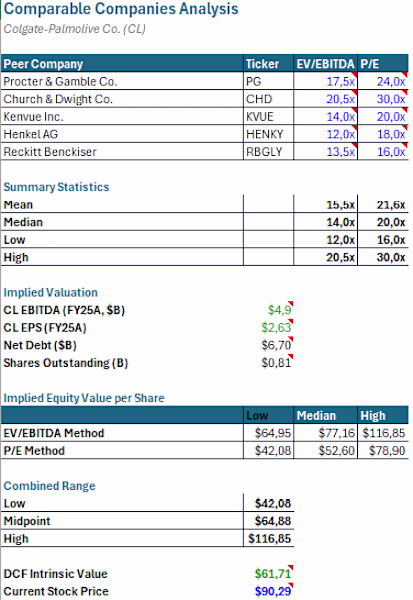Select the Median P/E value 20,0x
Screen dimensions: 413x600
click(x=383, y=222)
